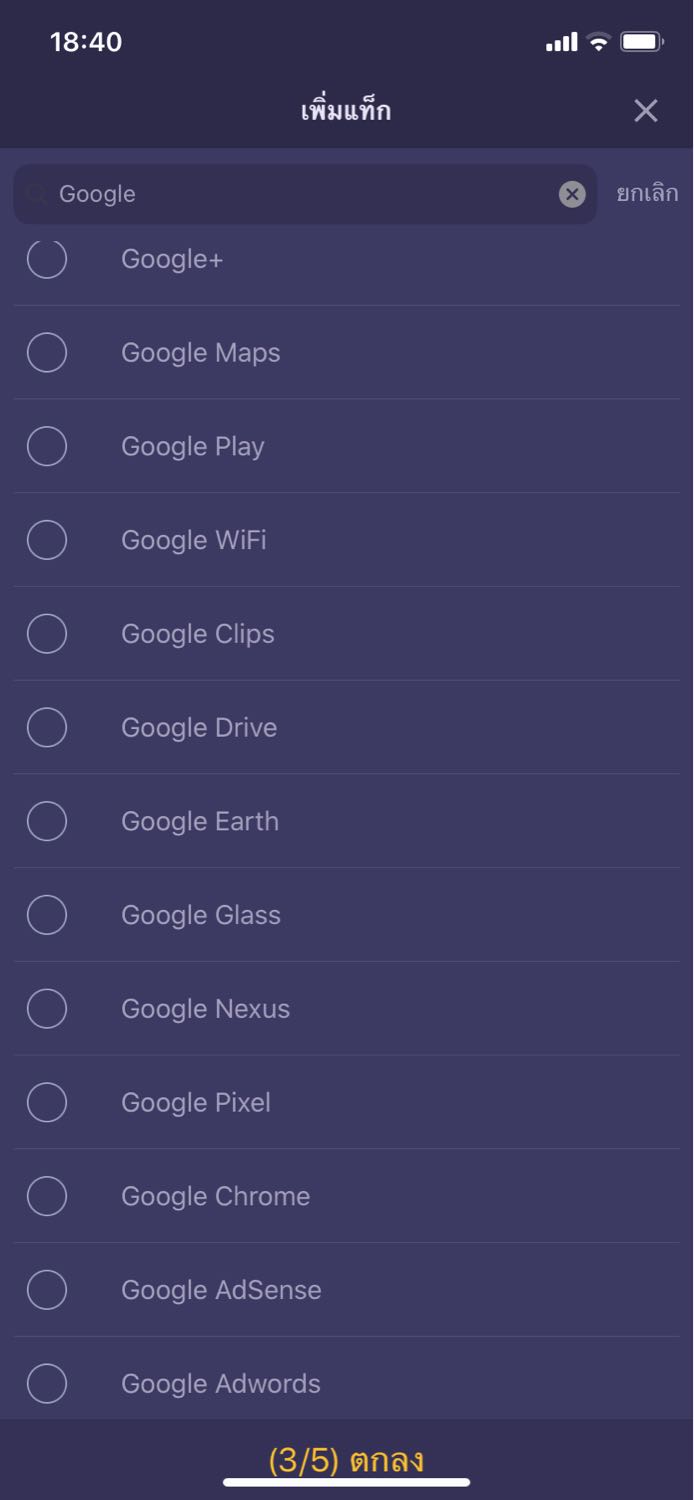This screenshot has width=694, height=1500.
Task: Select the Google+ tag radio button
Action: pos(47,260)
